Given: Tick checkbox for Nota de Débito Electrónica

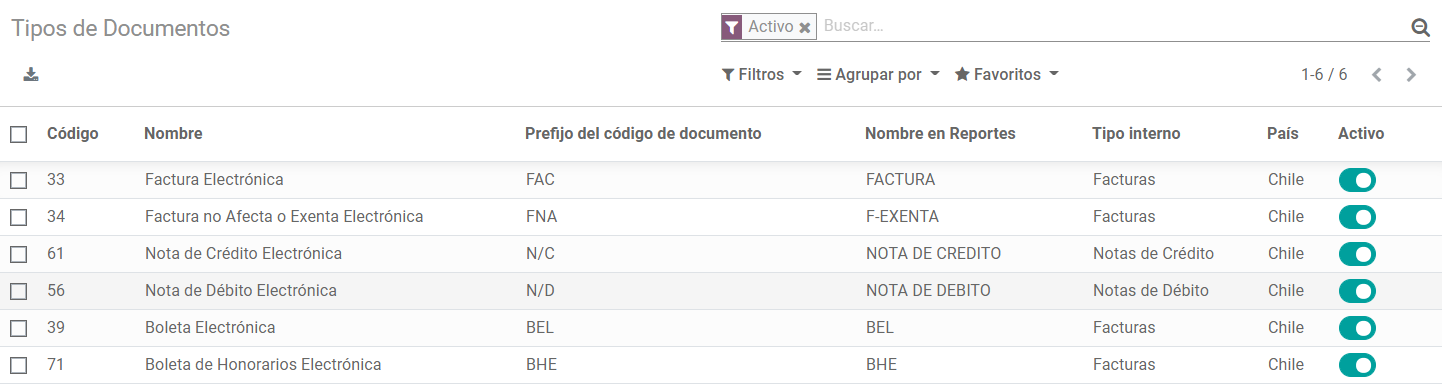Looking at the screenshot, I should pyautogui.click(x=19, y=291).
